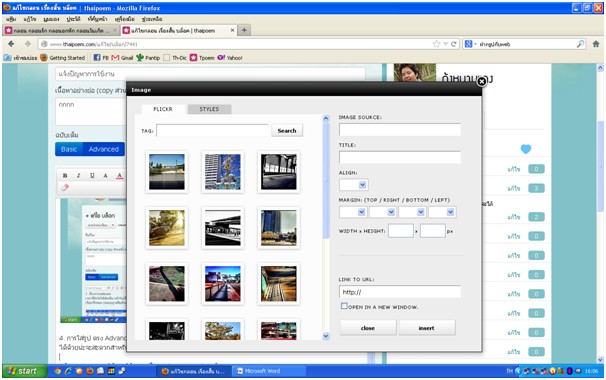Switch editor to Basic mode

coord(69,149)
